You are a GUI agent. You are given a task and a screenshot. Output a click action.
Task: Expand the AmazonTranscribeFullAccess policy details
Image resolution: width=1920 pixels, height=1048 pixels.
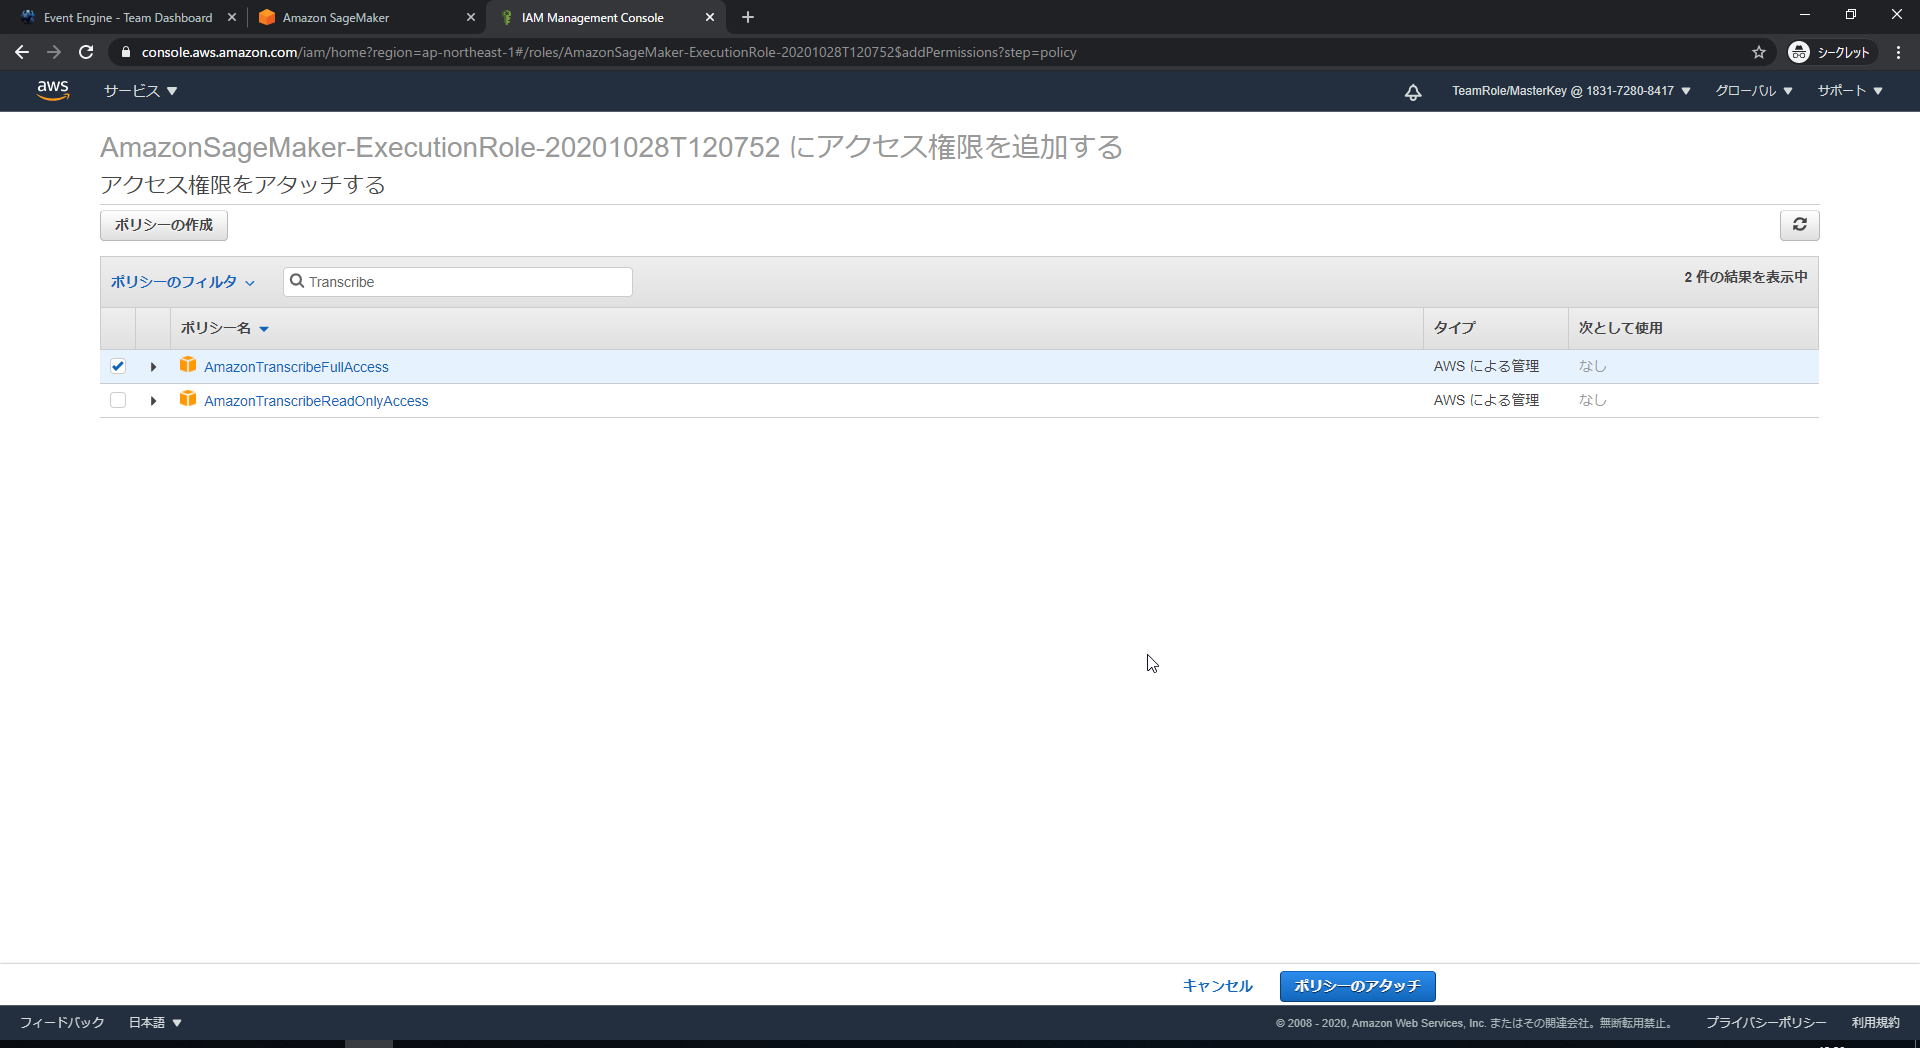click(x=153, y=367)
